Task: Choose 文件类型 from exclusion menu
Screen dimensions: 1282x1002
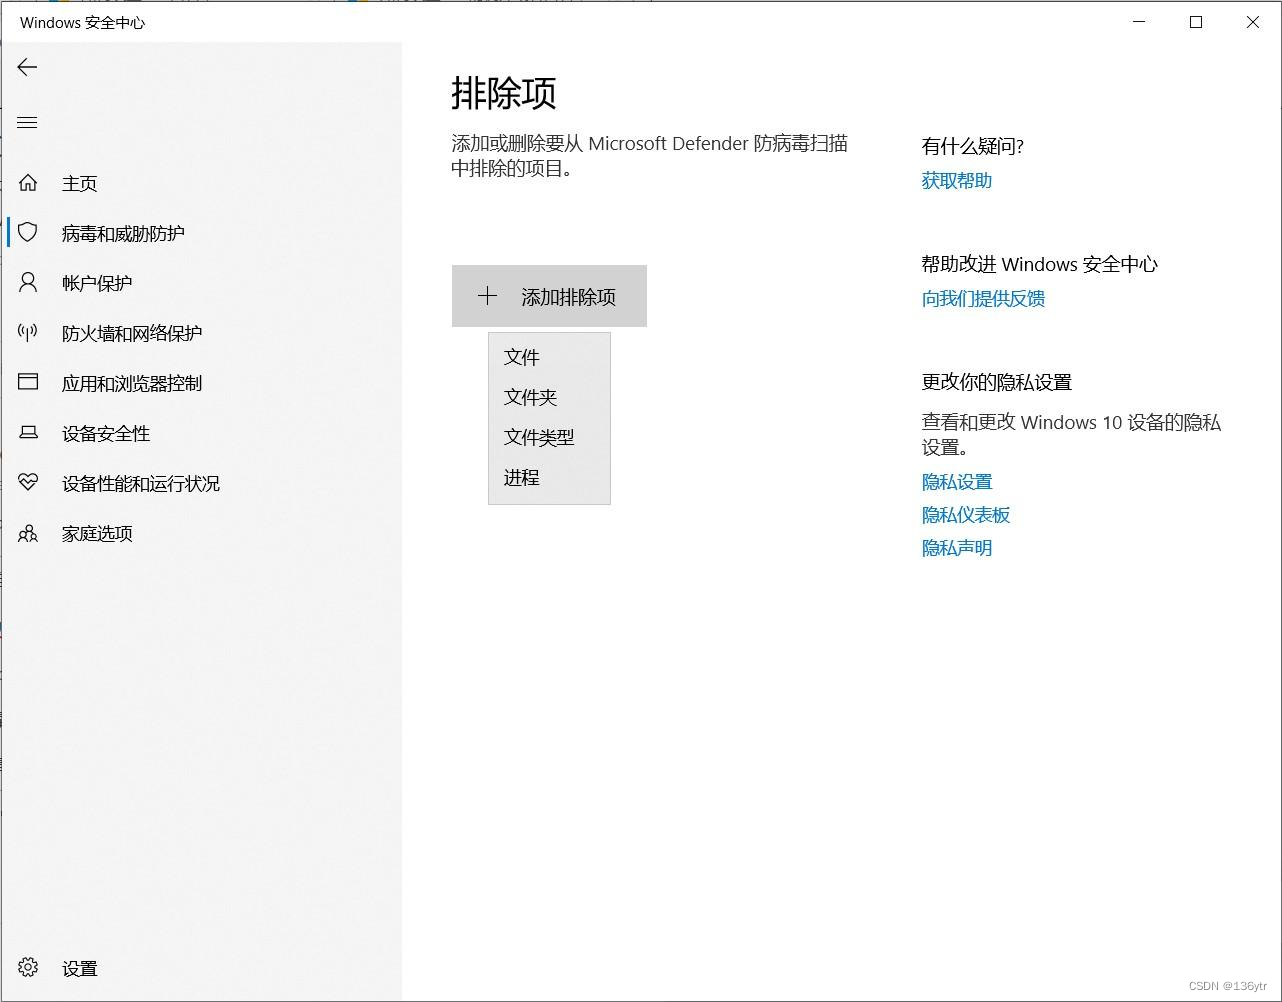Action: (549, 437)
